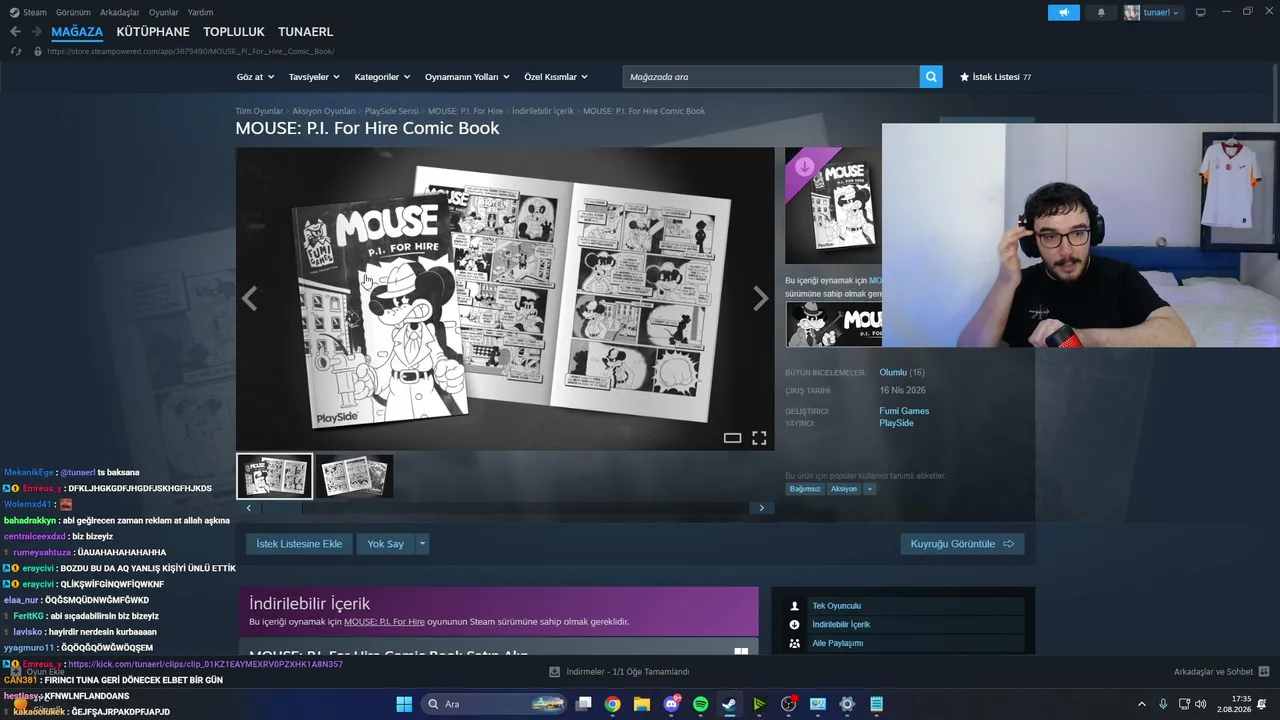This screenshot has width=1280, height=720.
Task: Open the Steam announcements megaphone button
Action: pos(1064,12)
